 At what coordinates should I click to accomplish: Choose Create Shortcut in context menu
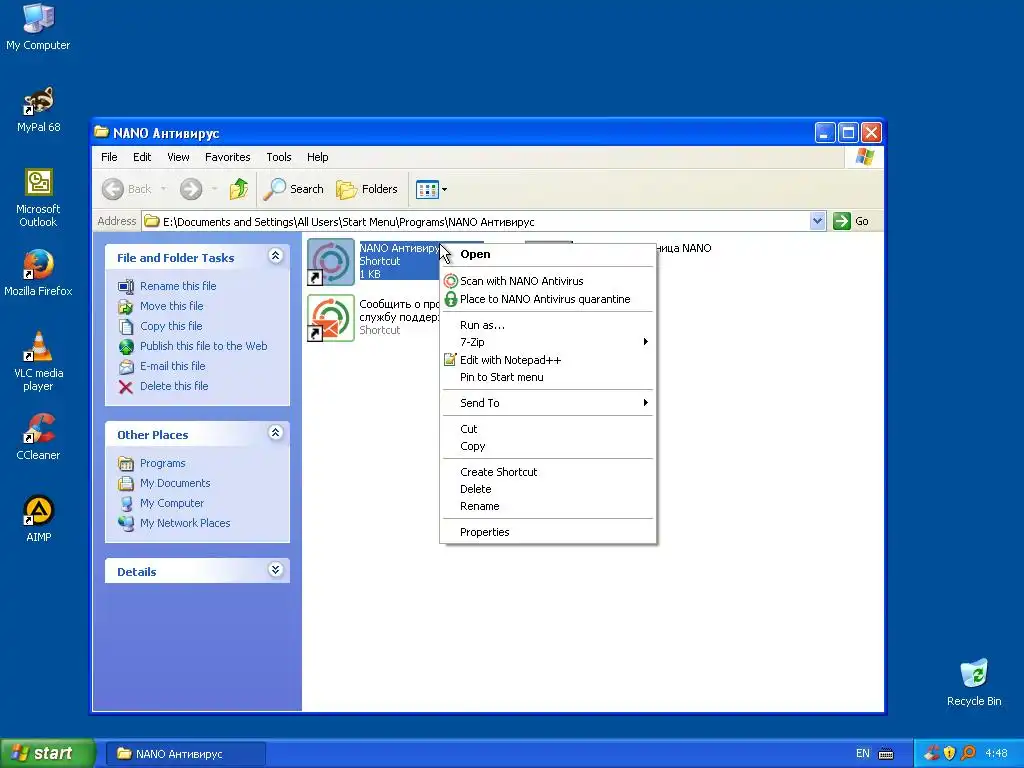tap(548, 472)
